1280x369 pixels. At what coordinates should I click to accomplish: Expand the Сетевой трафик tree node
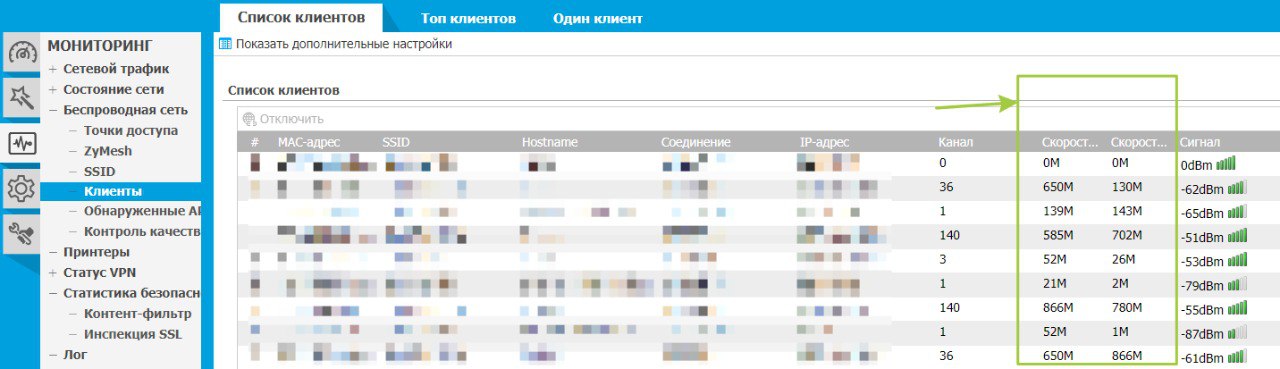[x=52, y=69]
